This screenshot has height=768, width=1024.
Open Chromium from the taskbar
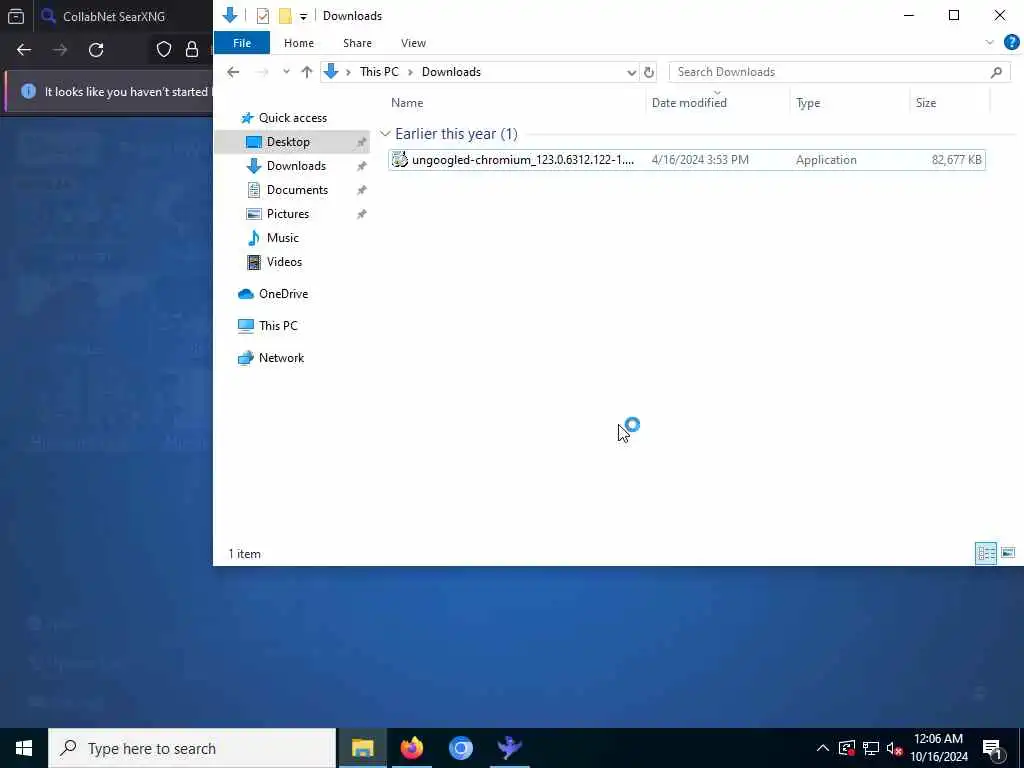(460, 748)
